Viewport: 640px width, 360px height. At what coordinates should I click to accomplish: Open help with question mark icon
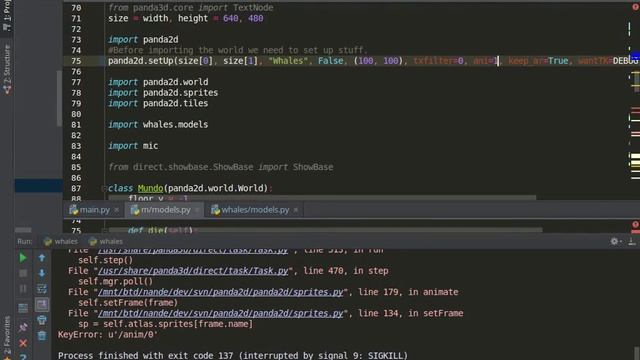23,357
